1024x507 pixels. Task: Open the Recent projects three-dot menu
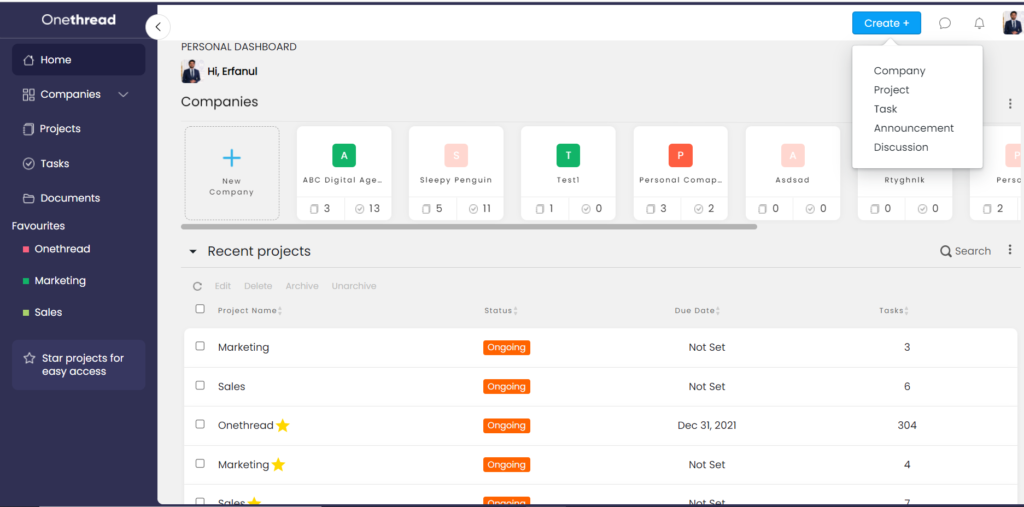1010,250
